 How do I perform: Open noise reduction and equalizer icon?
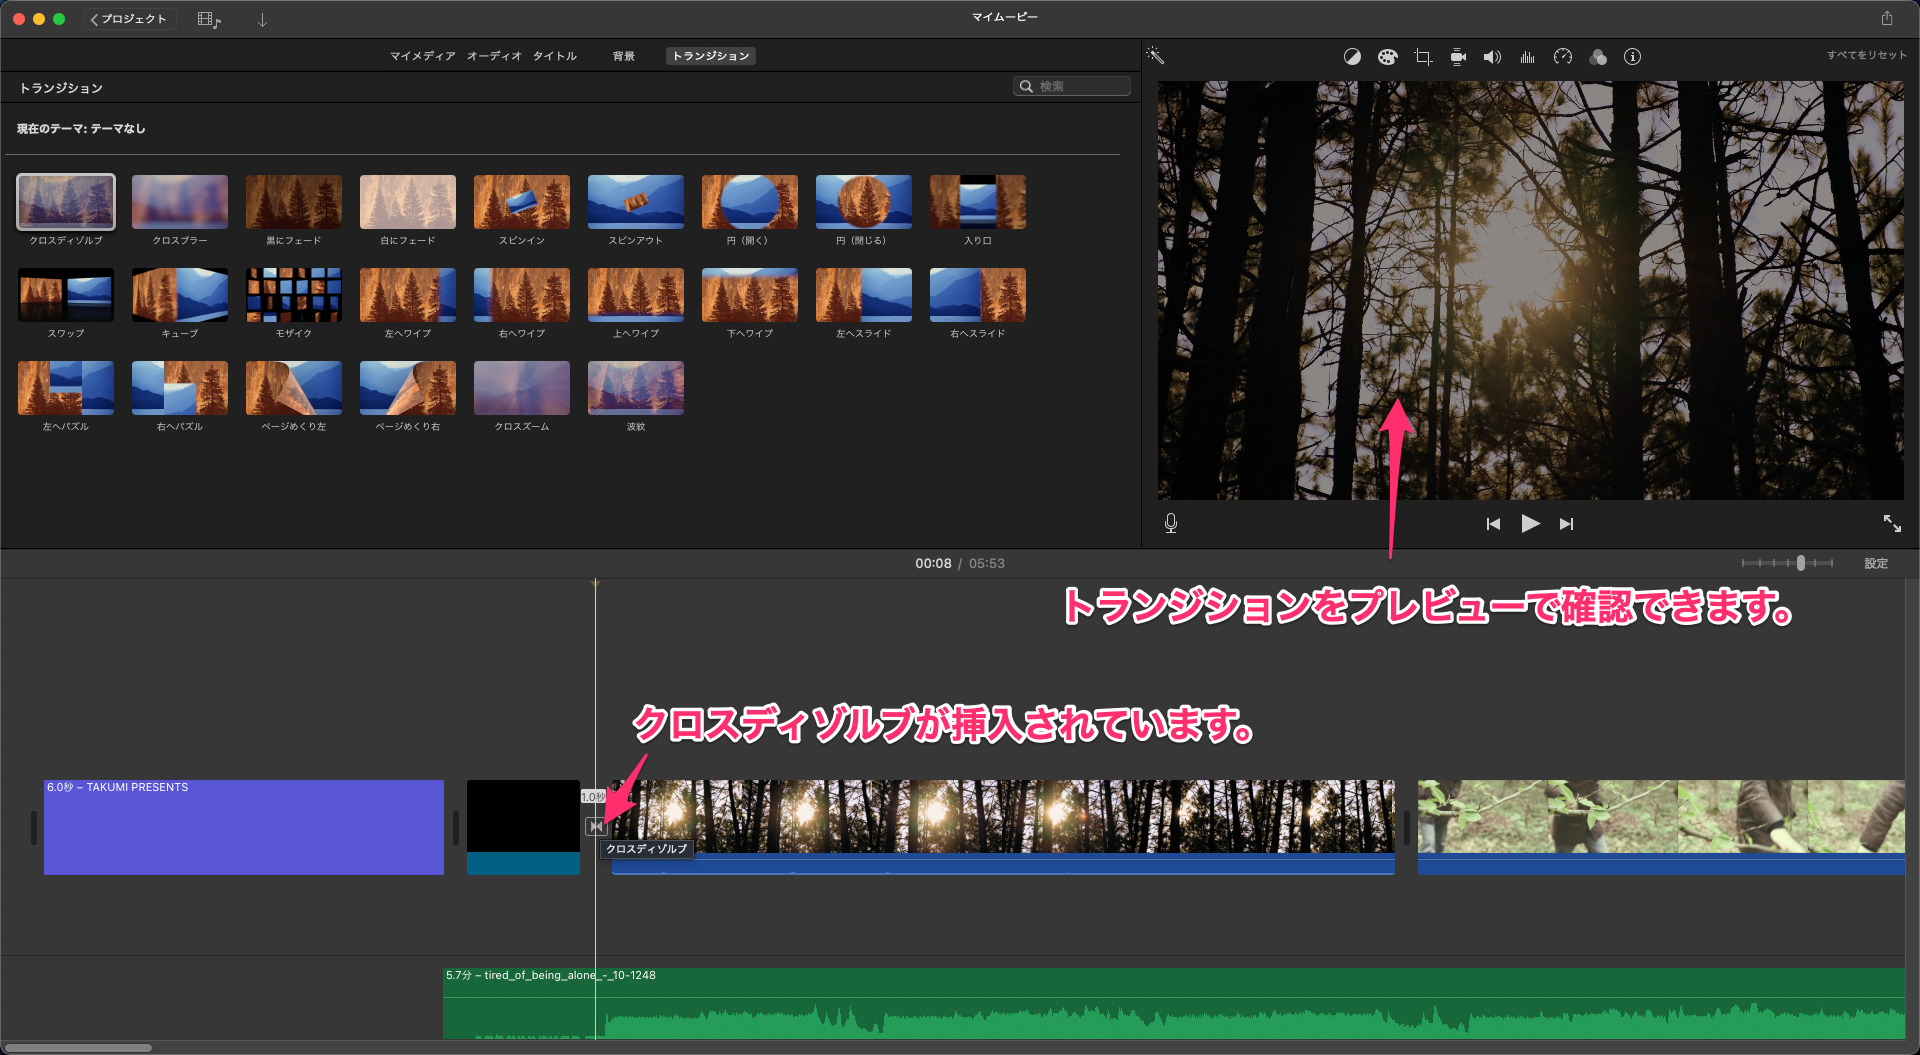coord(1527,57)
